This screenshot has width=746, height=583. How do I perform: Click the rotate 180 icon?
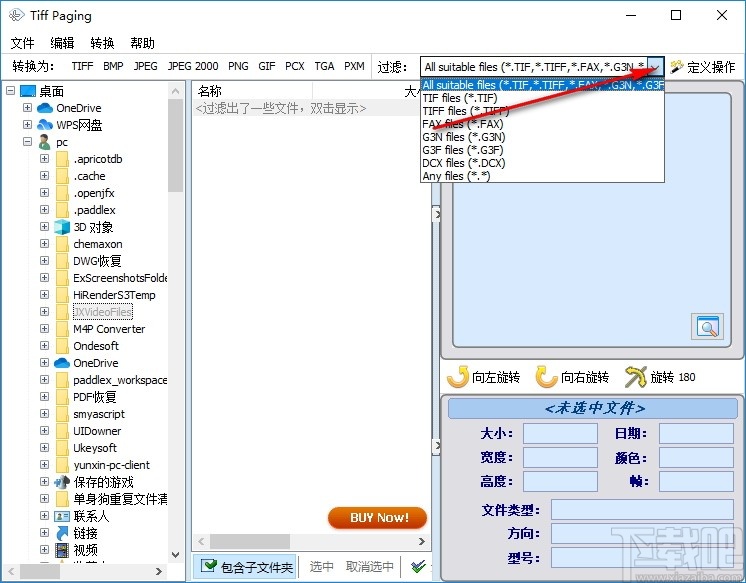coord(636,377)
